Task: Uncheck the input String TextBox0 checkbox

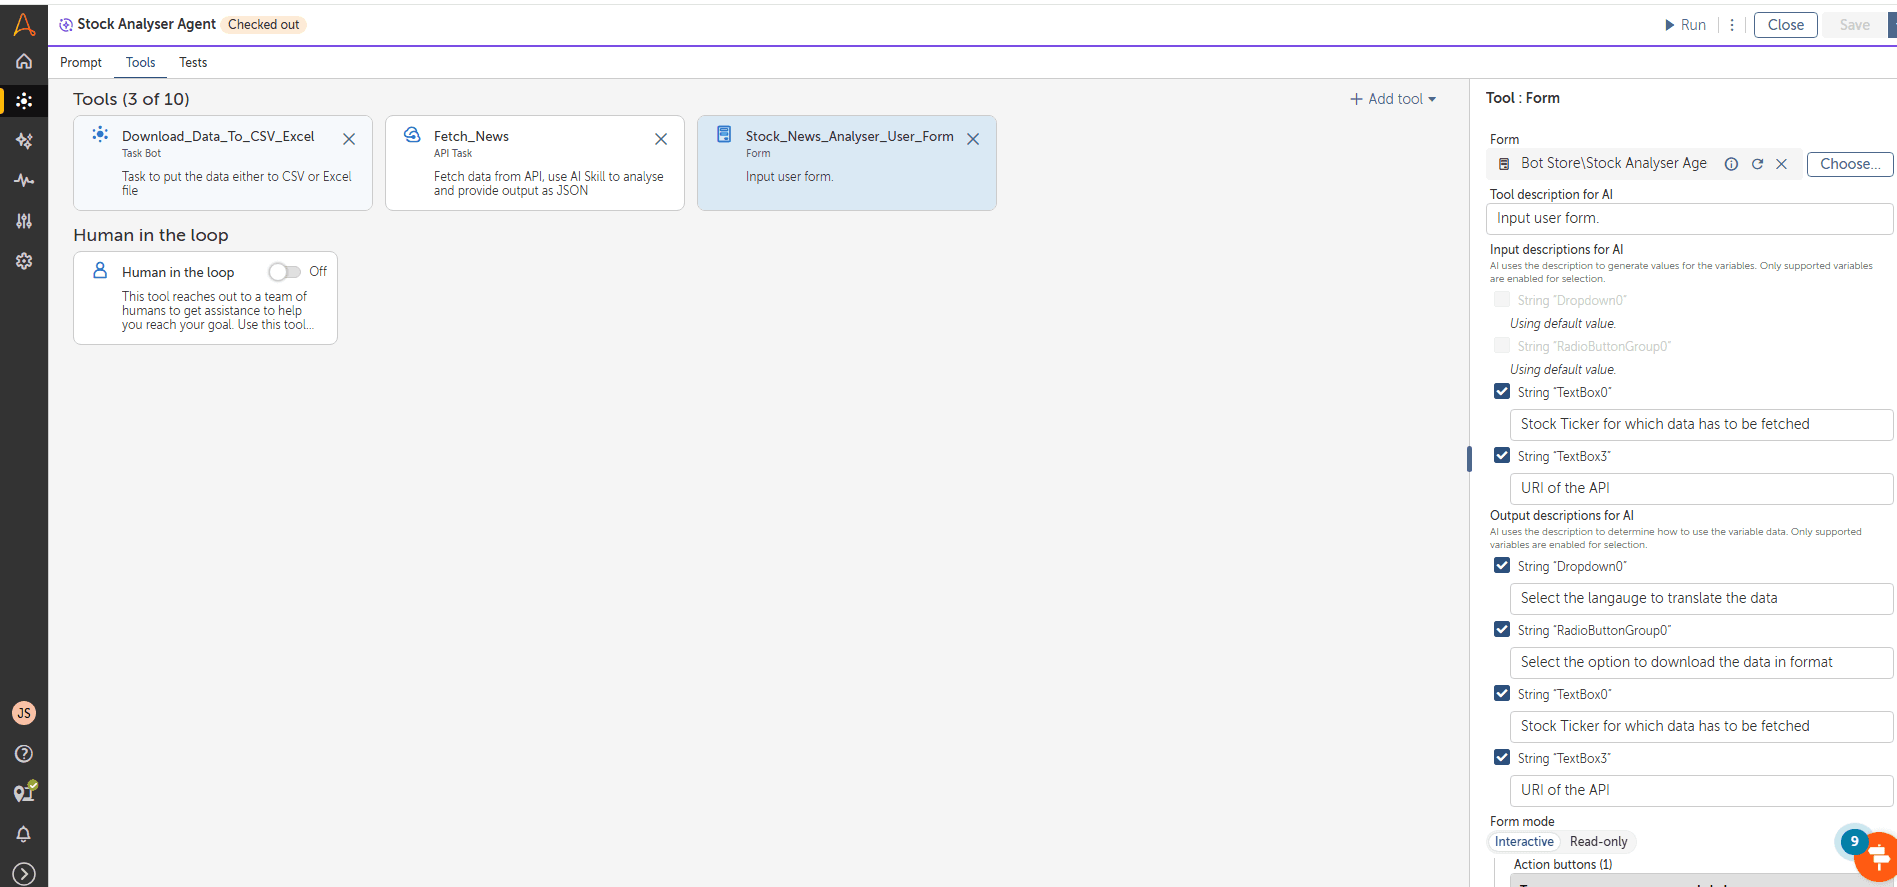Action: [x=1502, y=392]
